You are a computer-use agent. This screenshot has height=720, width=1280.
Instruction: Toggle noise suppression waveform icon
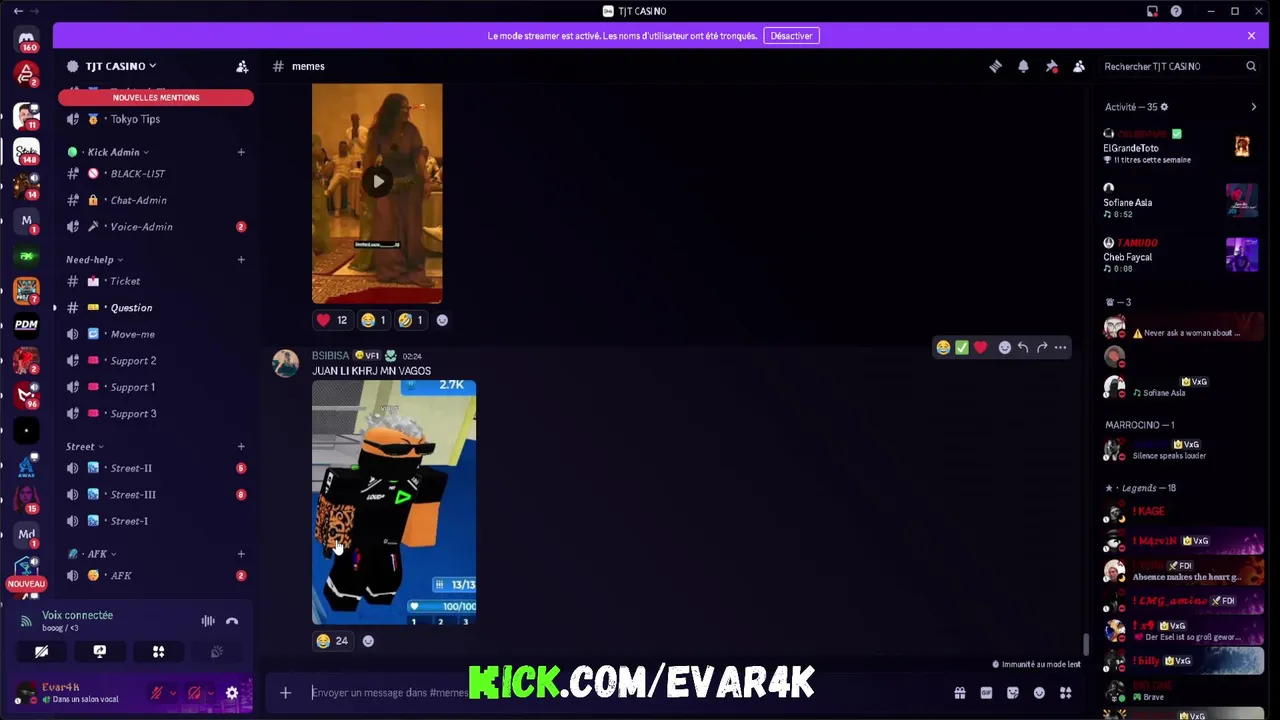point(208,621)
